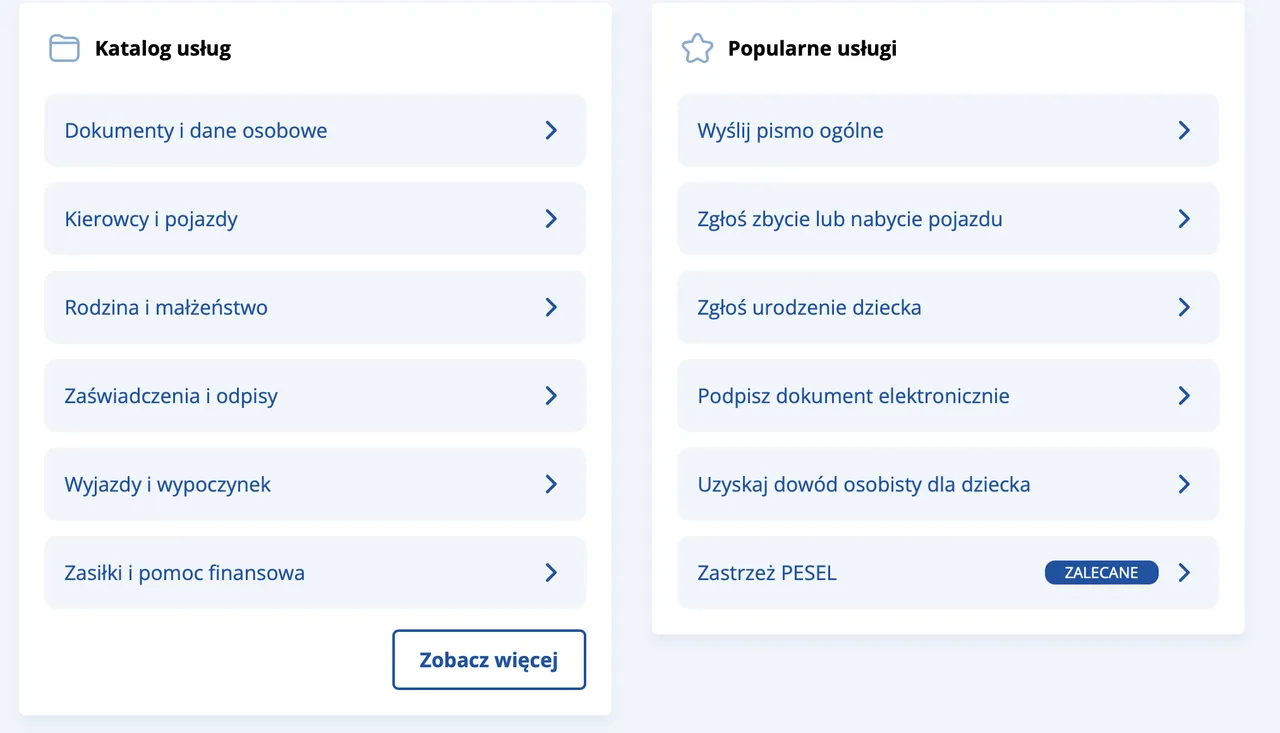Screen dimensions: 1280x733
Task: Click the chevron beside Zastrzeż PESEL
Action: tap(1184, 572)
